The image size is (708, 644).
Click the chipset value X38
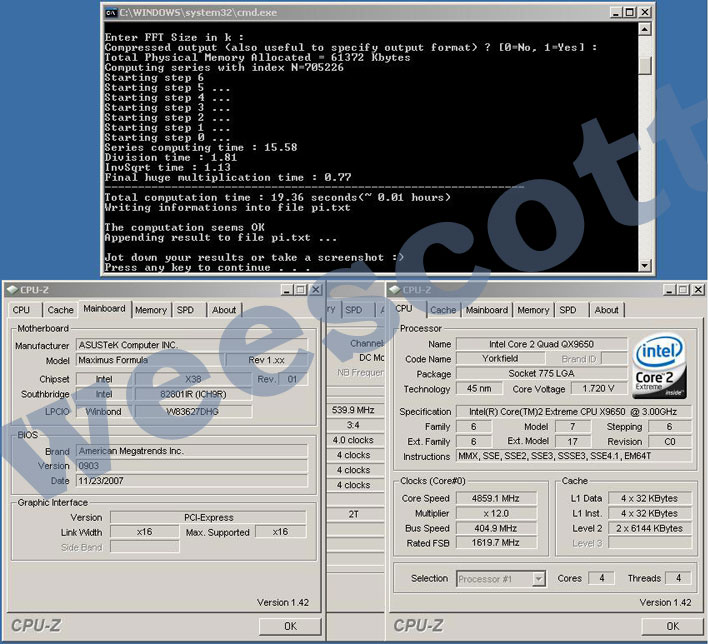click(193, 379)
